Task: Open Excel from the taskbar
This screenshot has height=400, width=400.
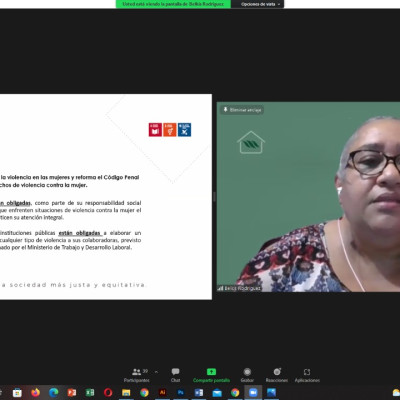Action: click(90, 393)
